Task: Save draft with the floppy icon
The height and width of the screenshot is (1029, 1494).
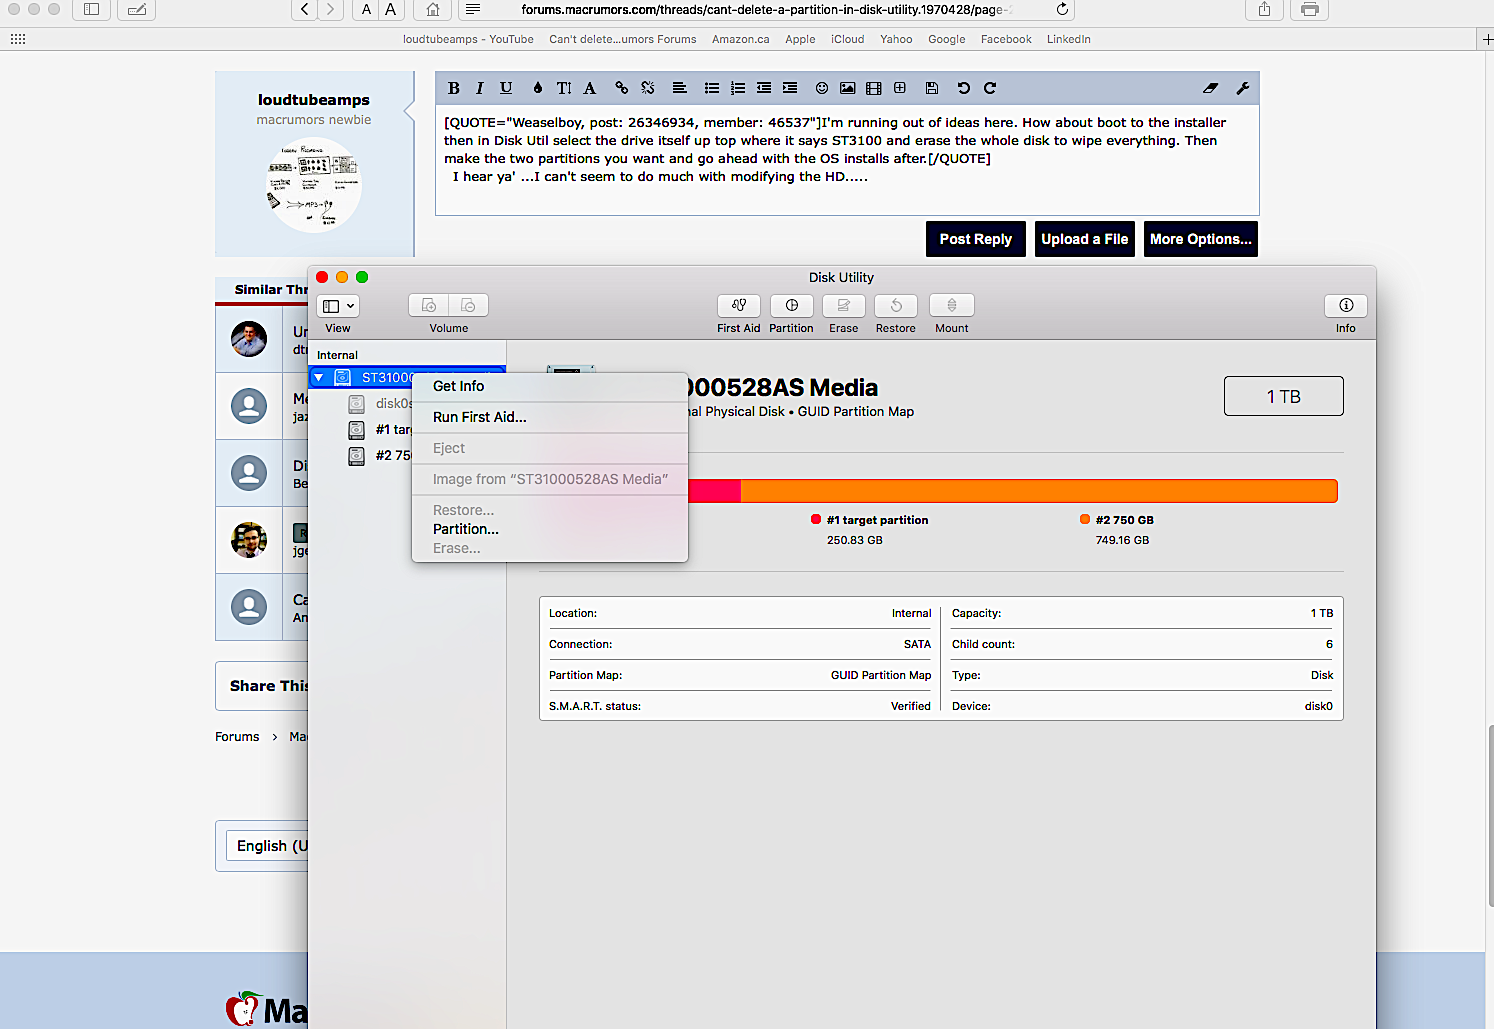Action: 932,88
